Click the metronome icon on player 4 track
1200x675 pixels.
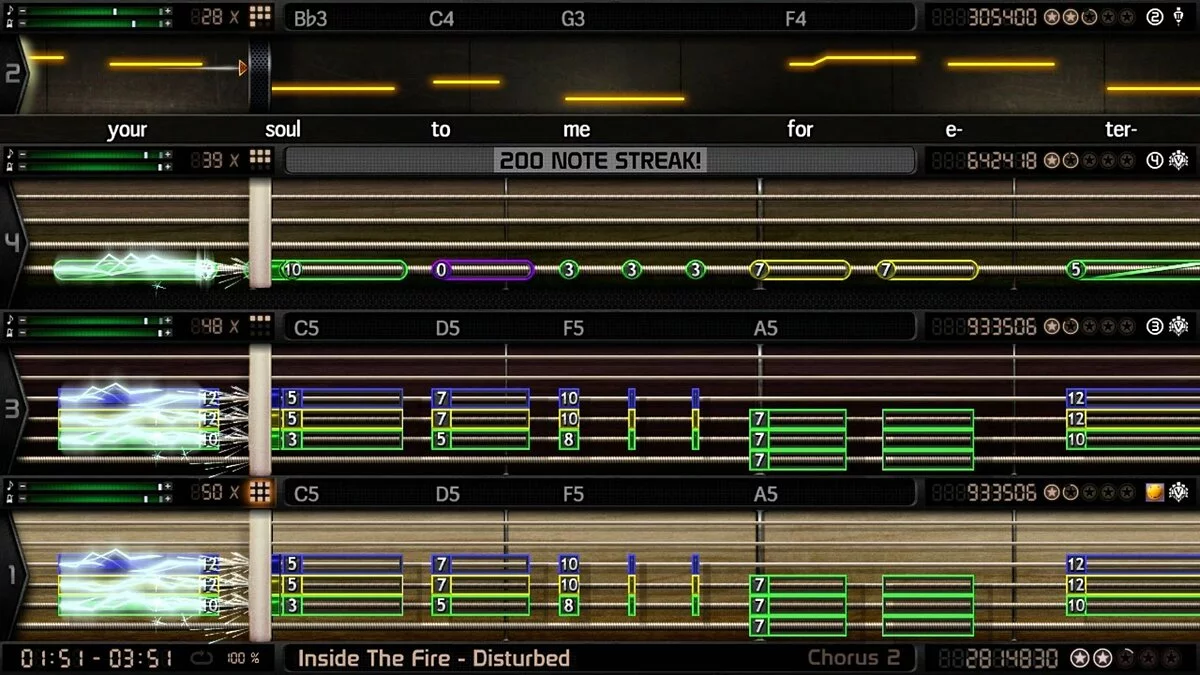point(9,166)
